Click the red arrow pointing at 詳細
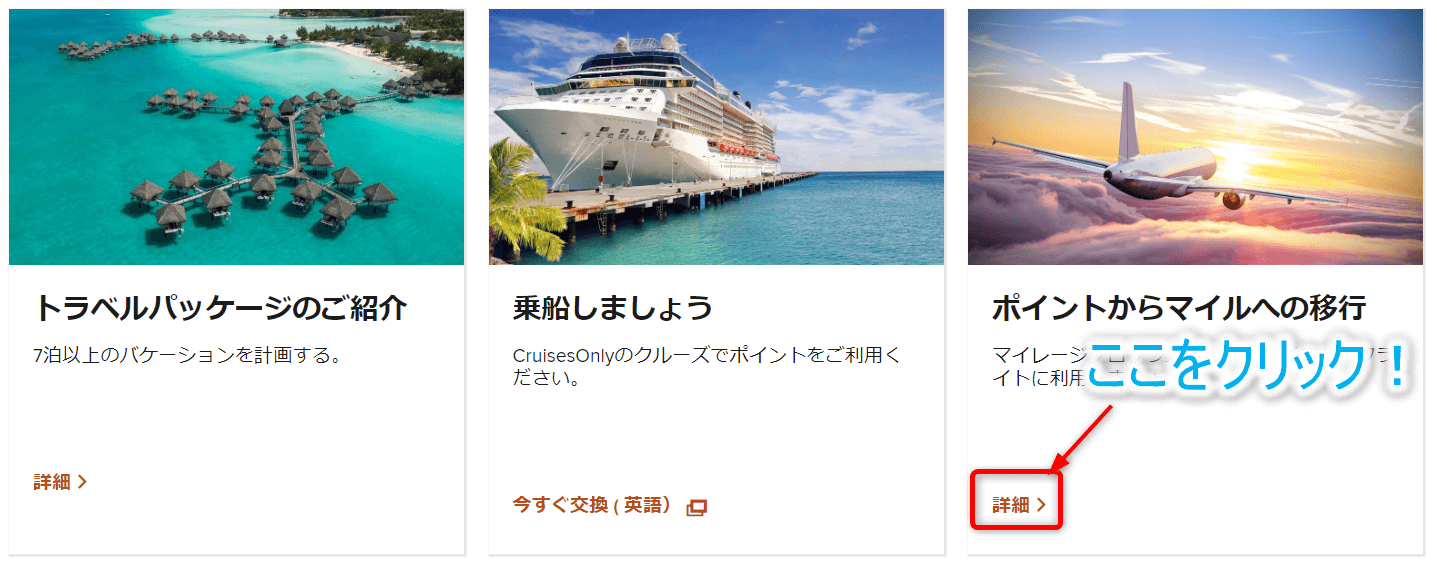 click(x=1083, y=438)
